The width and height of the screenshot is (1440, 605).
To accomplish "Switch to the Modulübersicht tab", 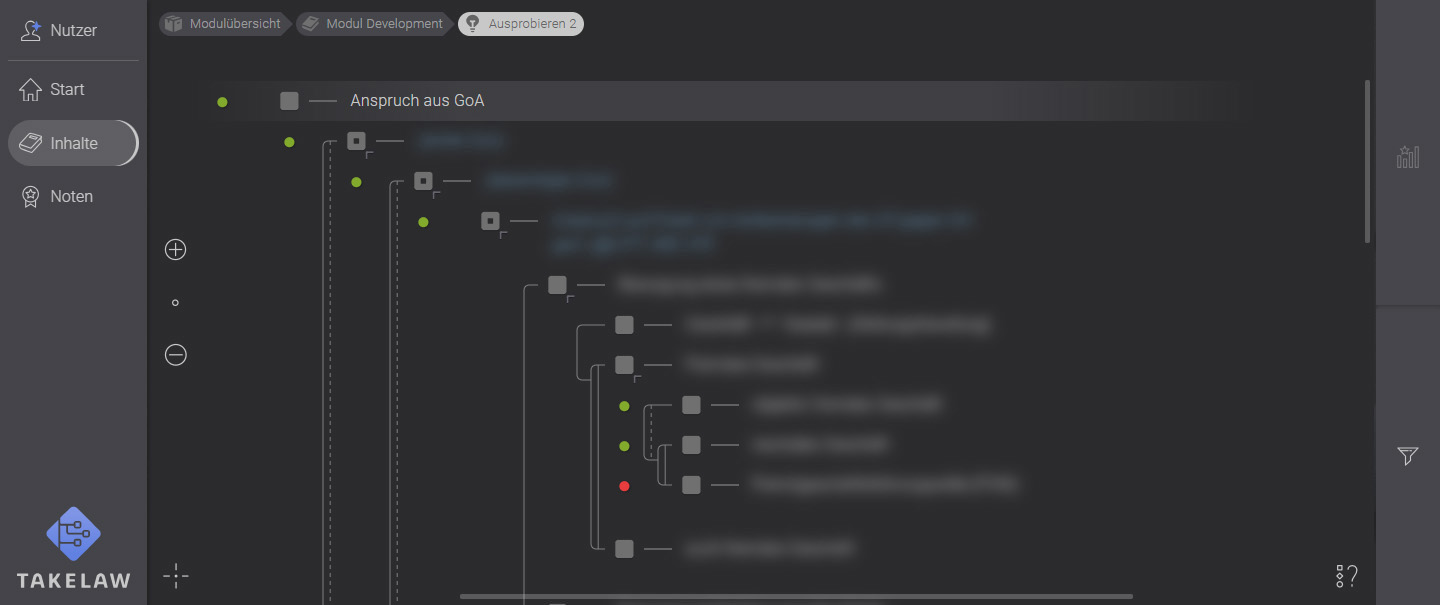I will point(224,23).
